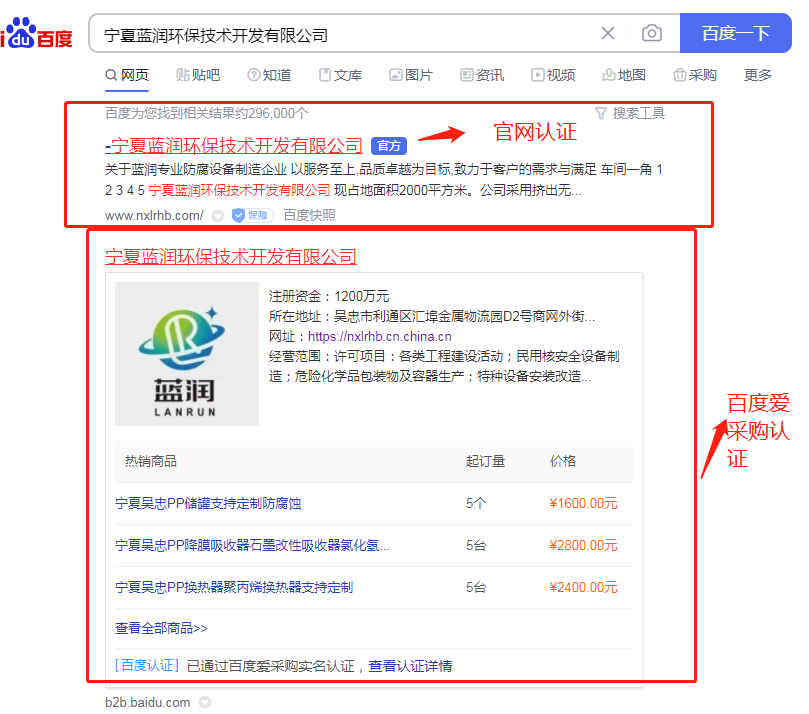Click the price ¥1600.00元
This screenshot has height=714, width=809.
[583, 504]
